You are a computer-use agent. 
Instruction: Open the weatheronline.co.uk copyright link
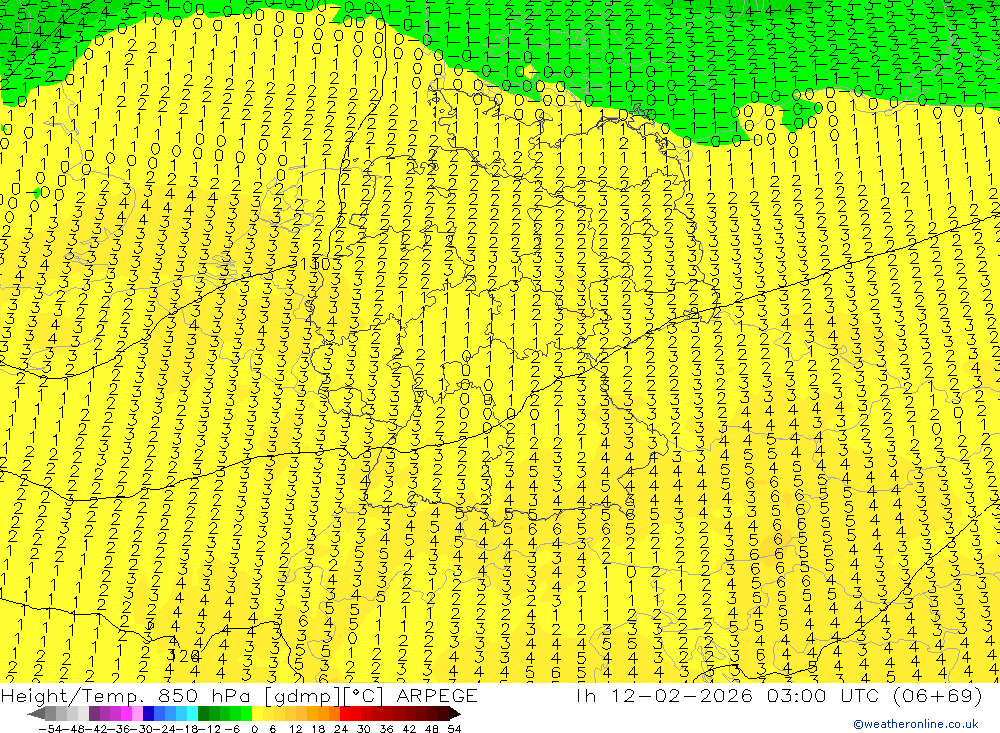point(915,724)
